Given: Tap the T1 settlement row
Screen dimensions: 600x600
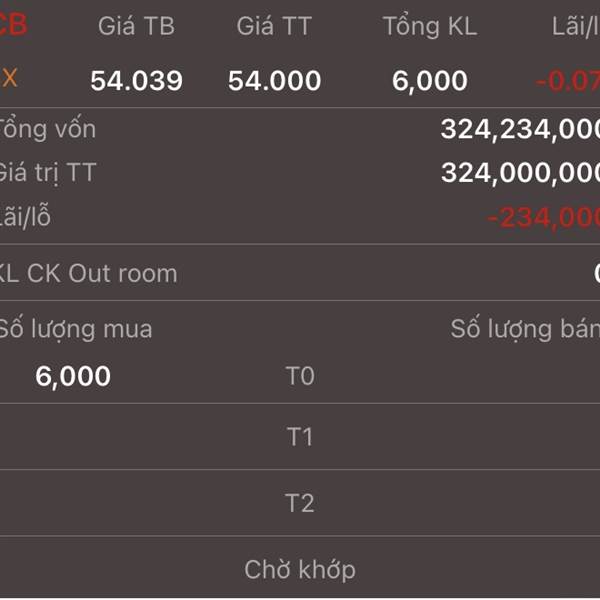Looking at the screenshot, I should pos(300,437).
